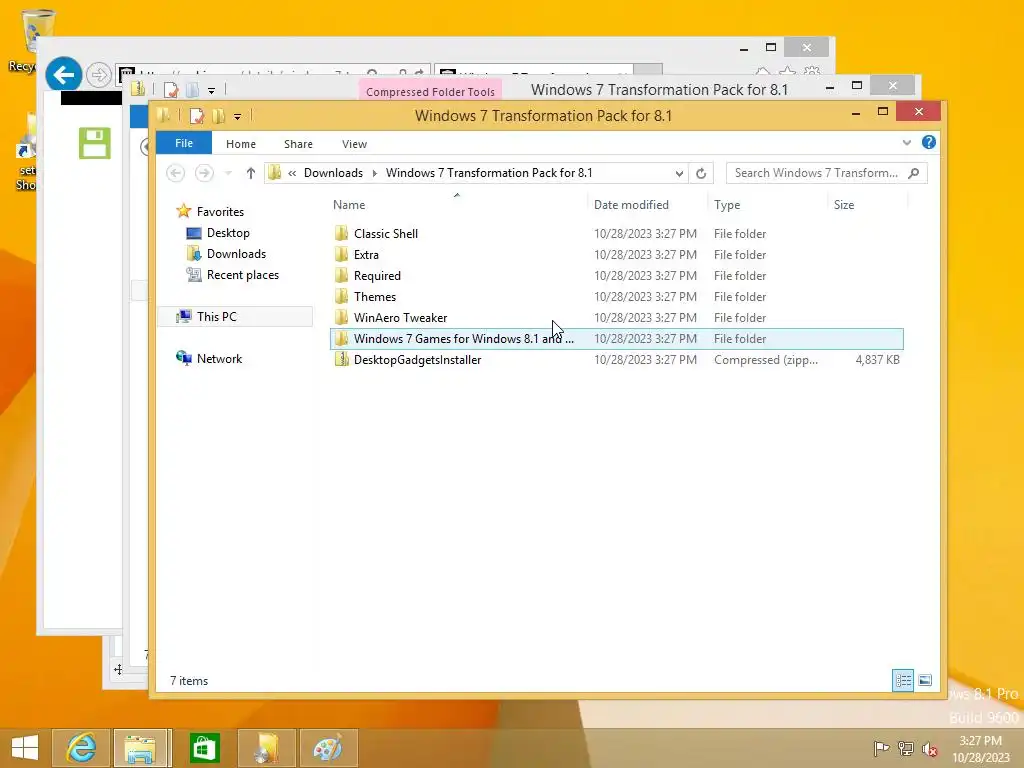Click the Internet Explorer blue back button
The width and height of the screenshot is (1024, 768).
click(x=63, y=75)
